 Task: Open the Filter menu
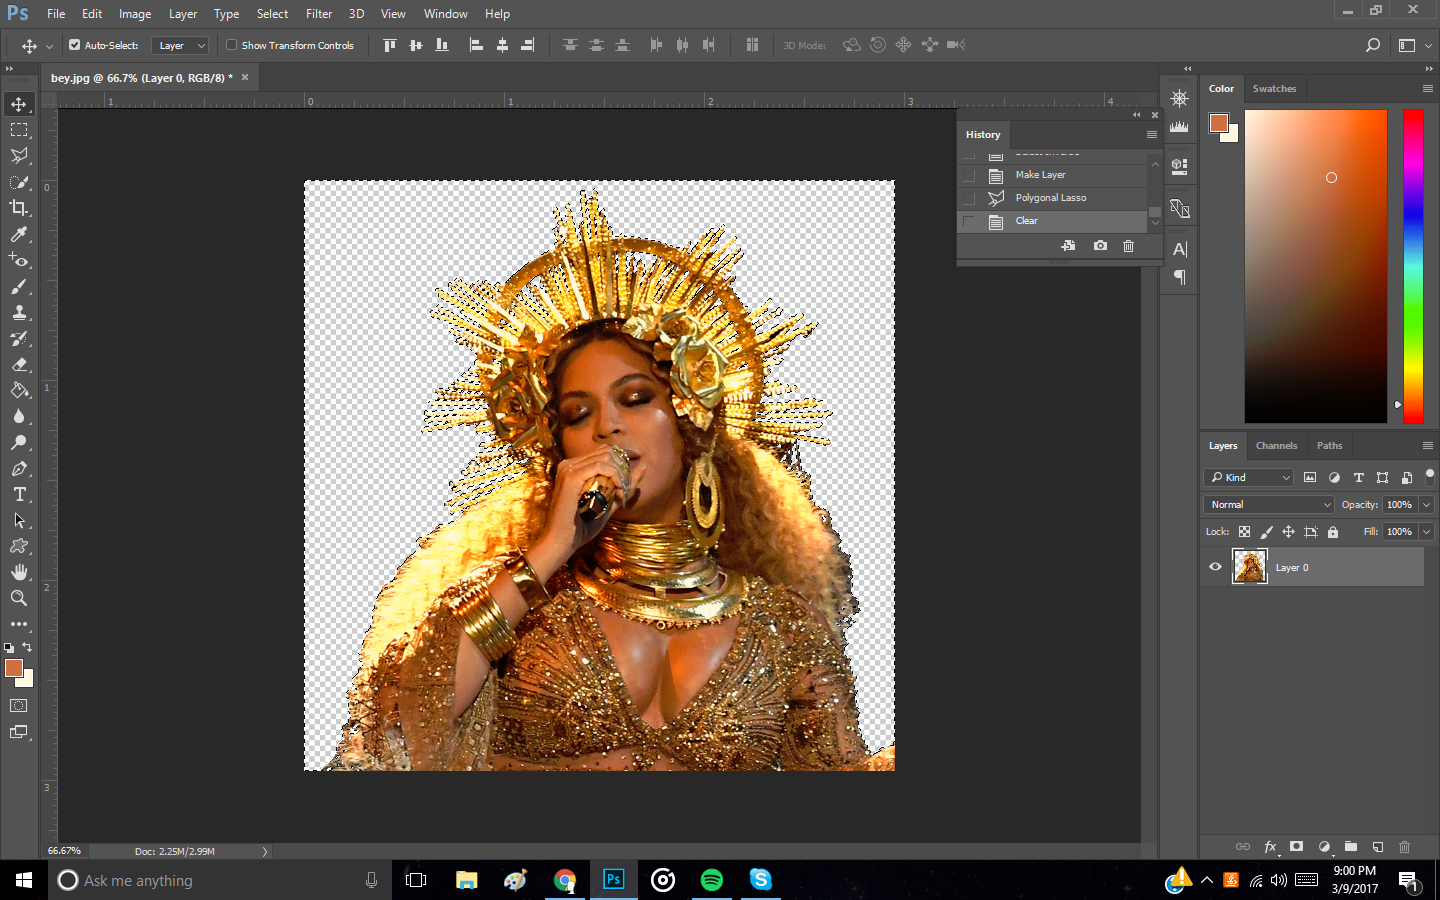(319, 14)
